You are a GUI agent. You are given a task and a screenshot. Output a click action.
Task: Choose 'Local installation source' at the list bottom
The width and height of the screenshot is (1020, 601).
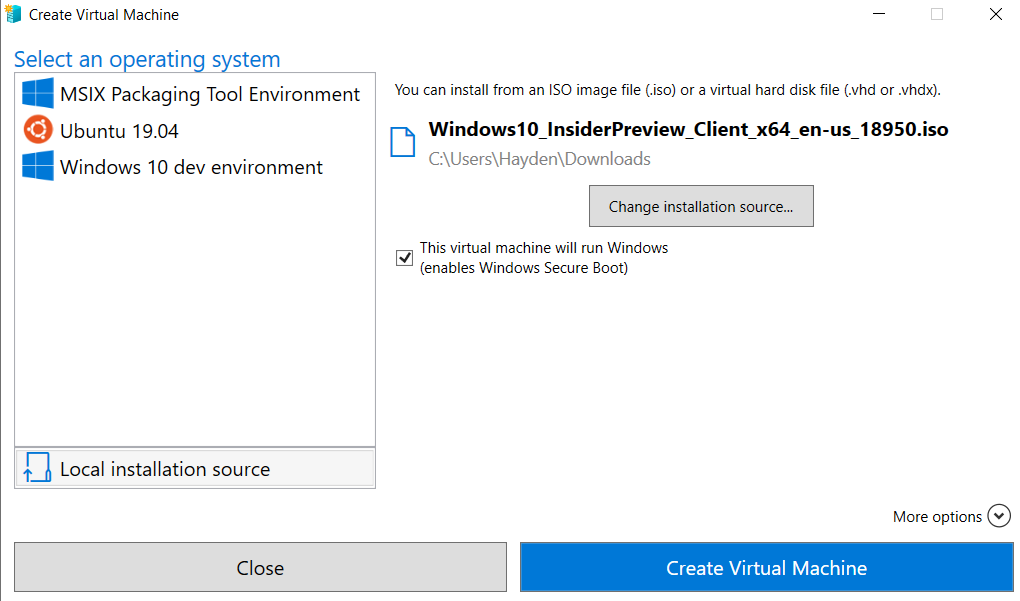pyautogui.click(x=165, y=468)
